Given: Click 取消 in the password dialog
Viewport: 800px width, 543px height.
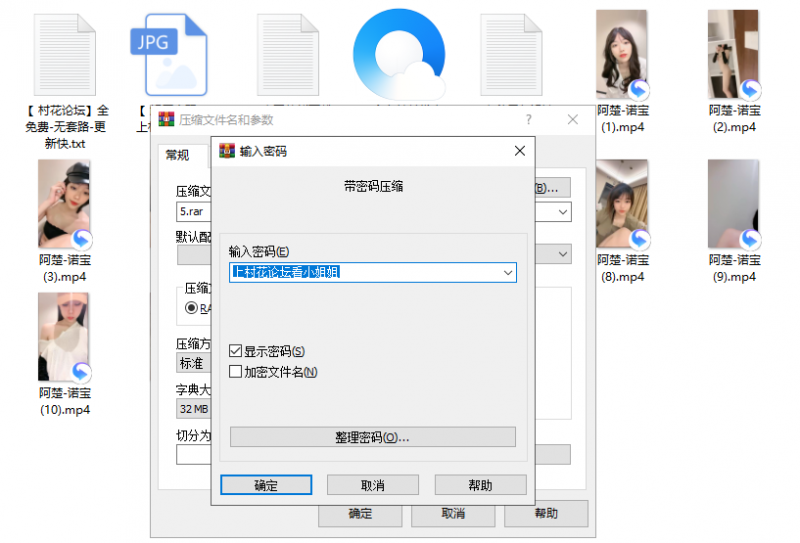Looking at the screenshot, I should click(x=372, y=485).
